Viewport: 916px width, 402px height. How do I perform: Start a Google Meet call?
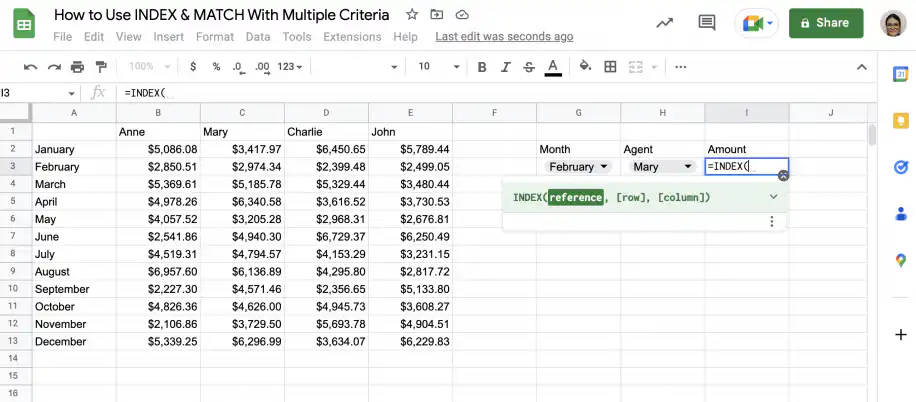pyautogui.click(x=753, y=23)
